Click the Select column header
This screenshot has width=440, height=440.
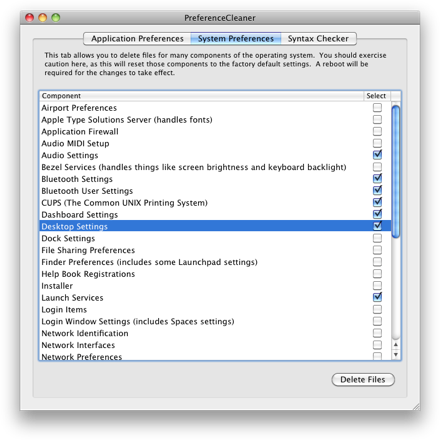(x=376, y=96)
